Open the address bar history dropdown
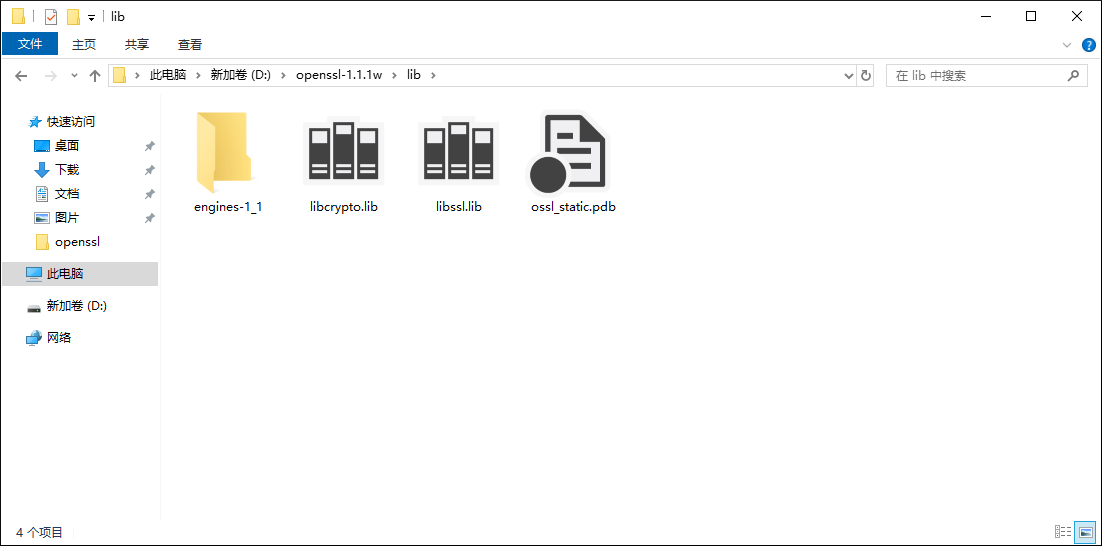This screenshot has height=546, width=1102. pos(848,76)
